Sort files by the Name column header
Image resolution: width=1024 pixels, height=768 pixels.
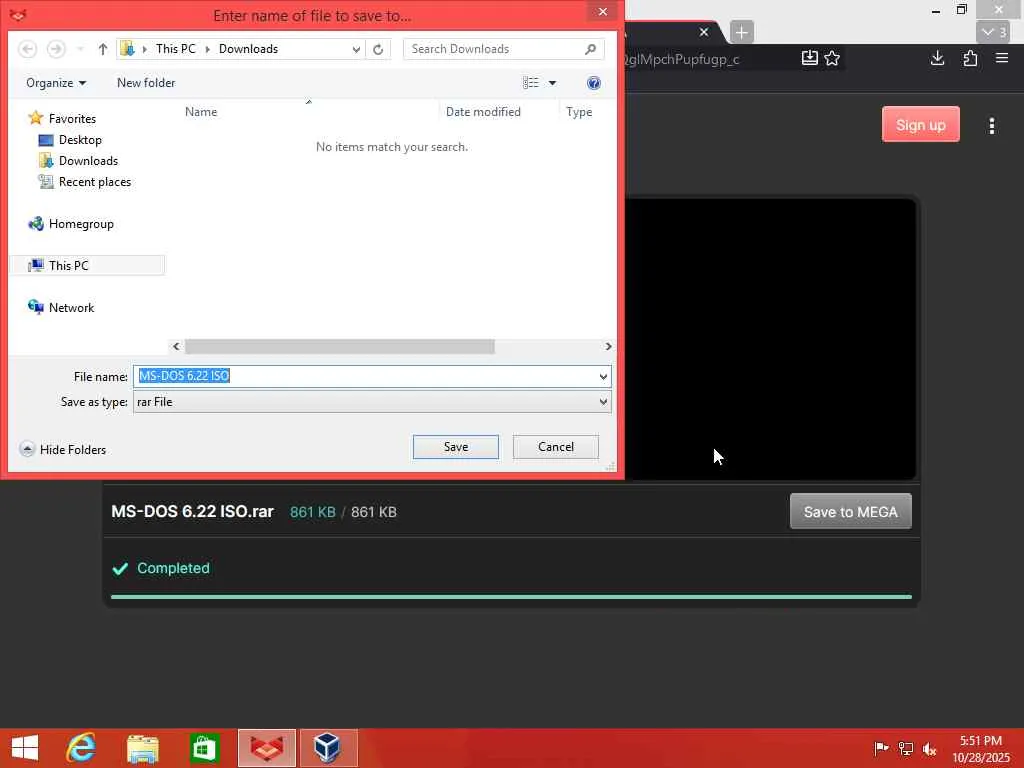coord(200,112)
